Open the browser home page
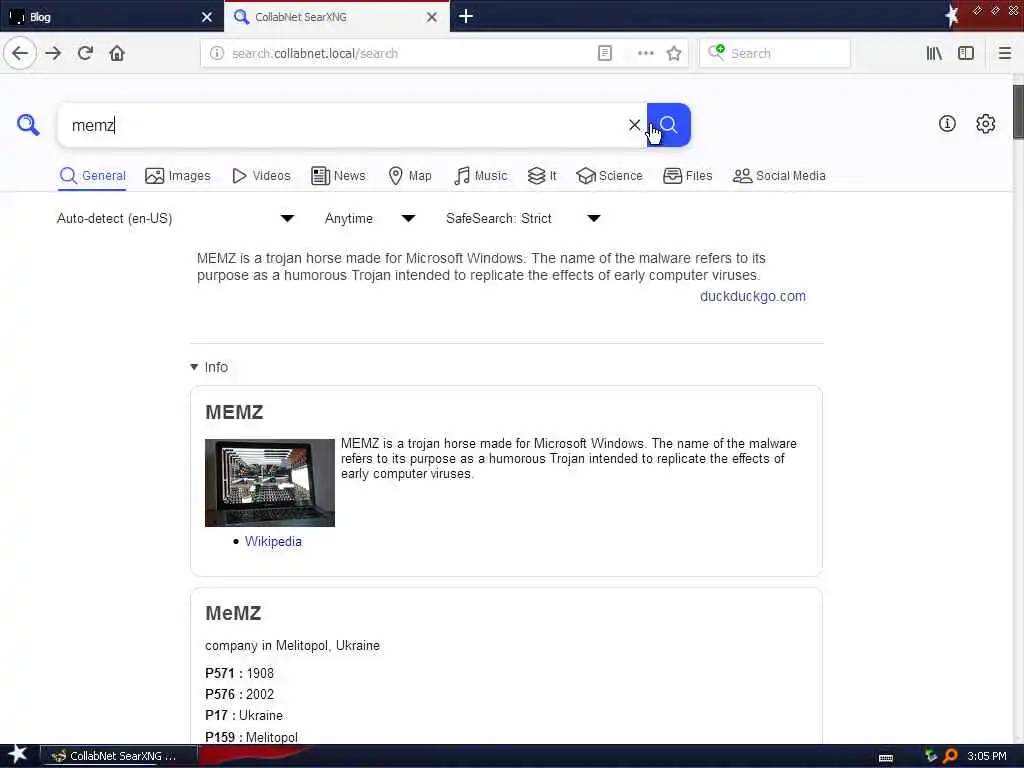The height and width of the screenshot is (768, 1024). tap(117, 53)
